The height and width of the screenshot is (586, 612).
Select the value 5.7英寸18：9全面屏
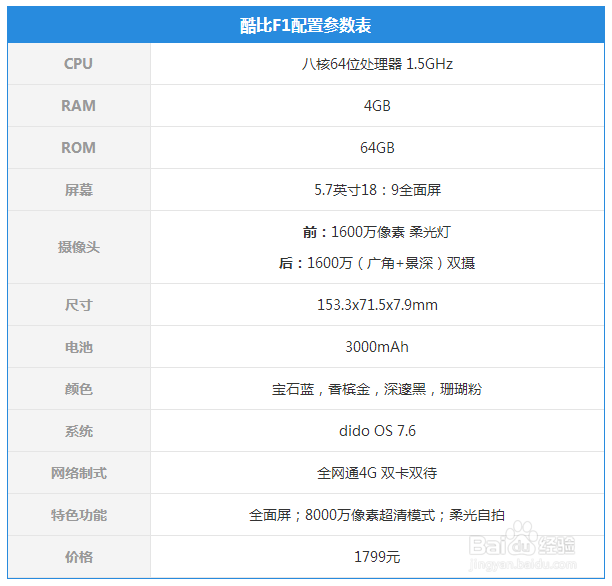(x=377, y=190)
